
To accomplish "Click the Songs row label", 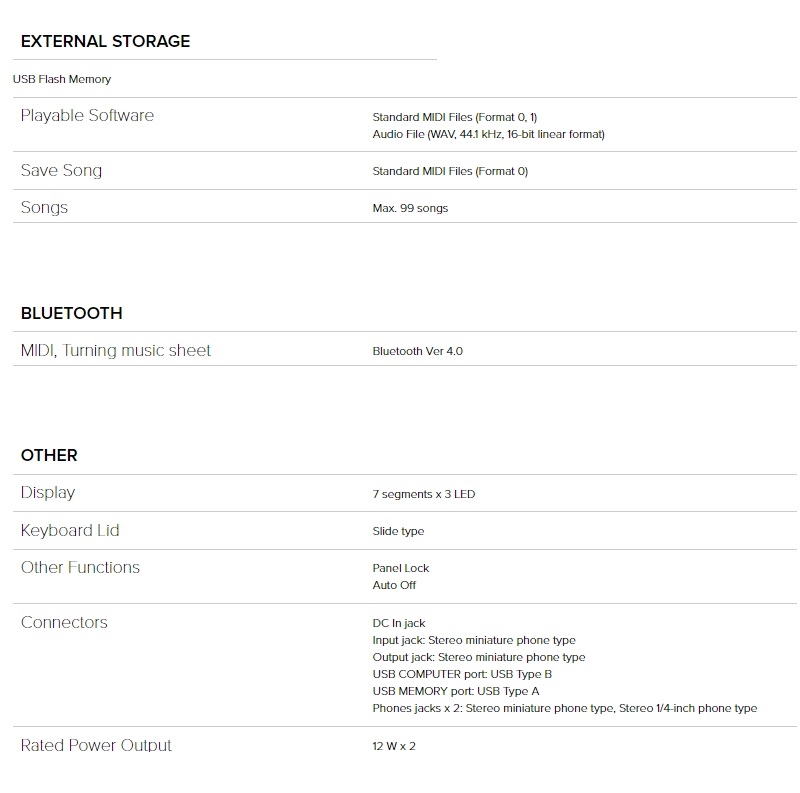I will 44,207.
